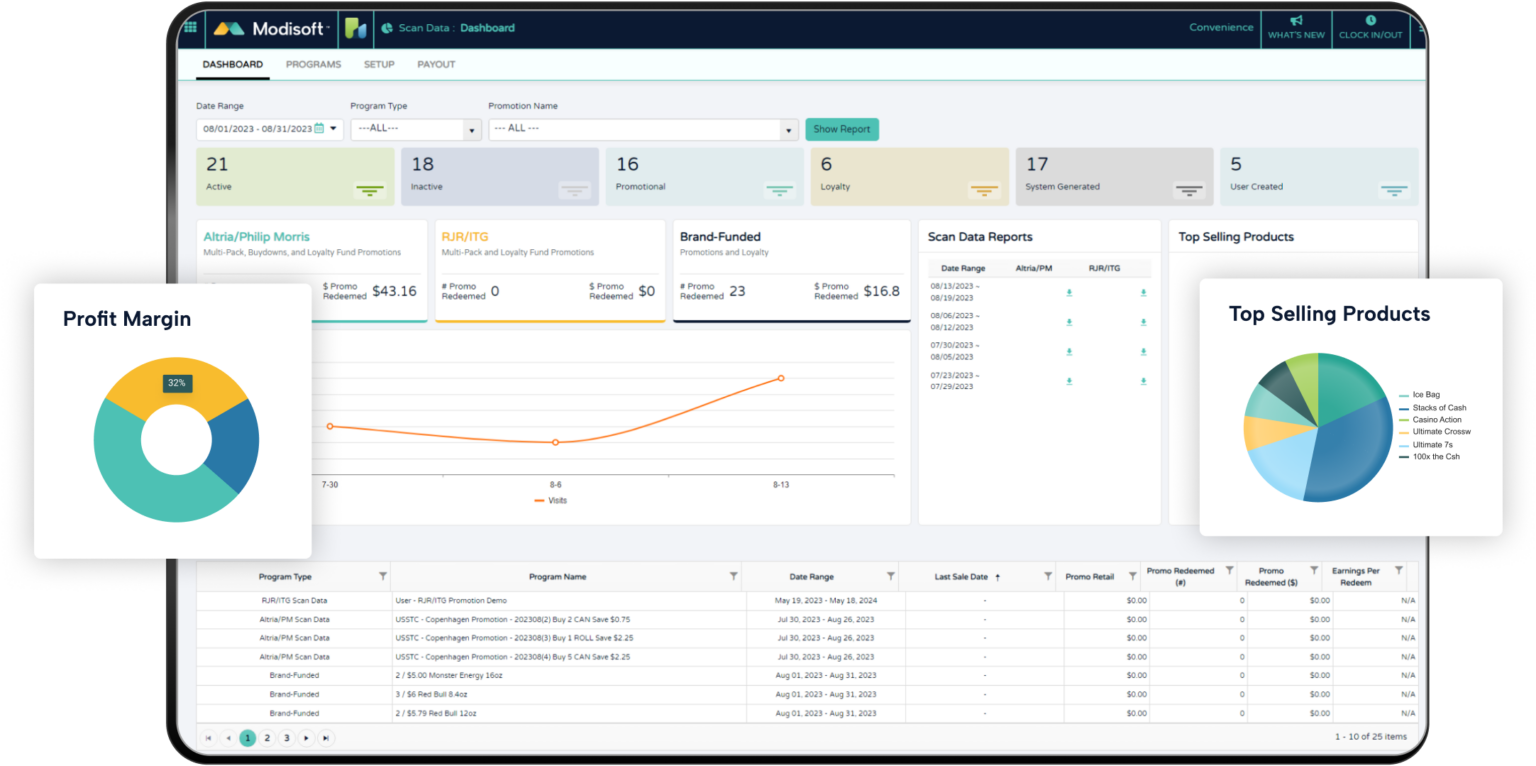Open the date range calendar icon
The height and width of the screenshot is (766, 1536).
click(319, 129)
